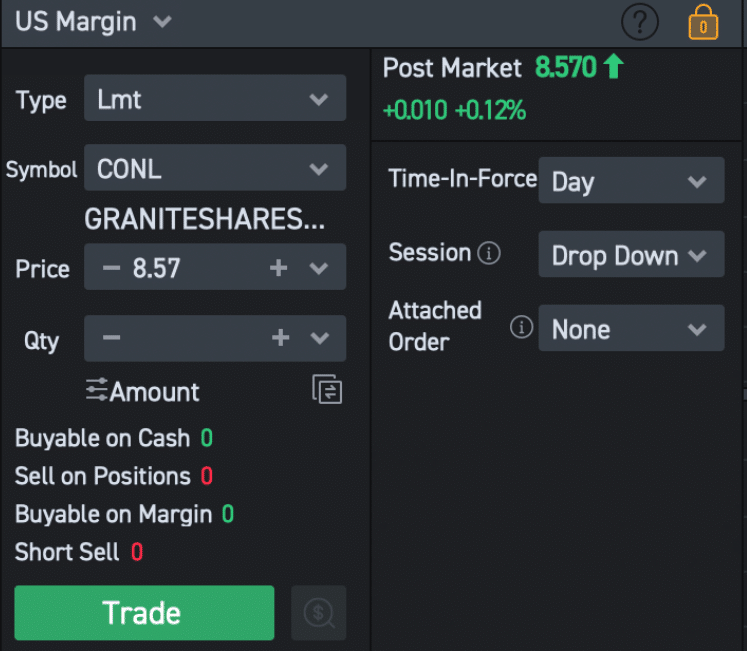The image size is (747, 651).
Task: Open the Attached Order None dropdown
Action: click(x=631, y=328)
